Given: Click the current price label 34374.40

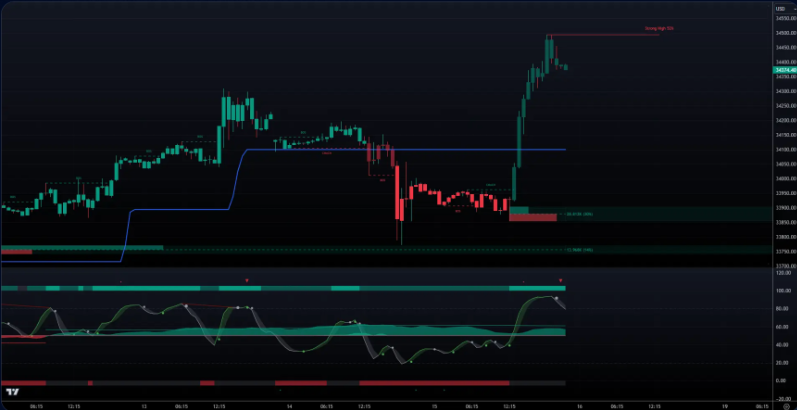Looking at the screenshot, I should [779, 70].
